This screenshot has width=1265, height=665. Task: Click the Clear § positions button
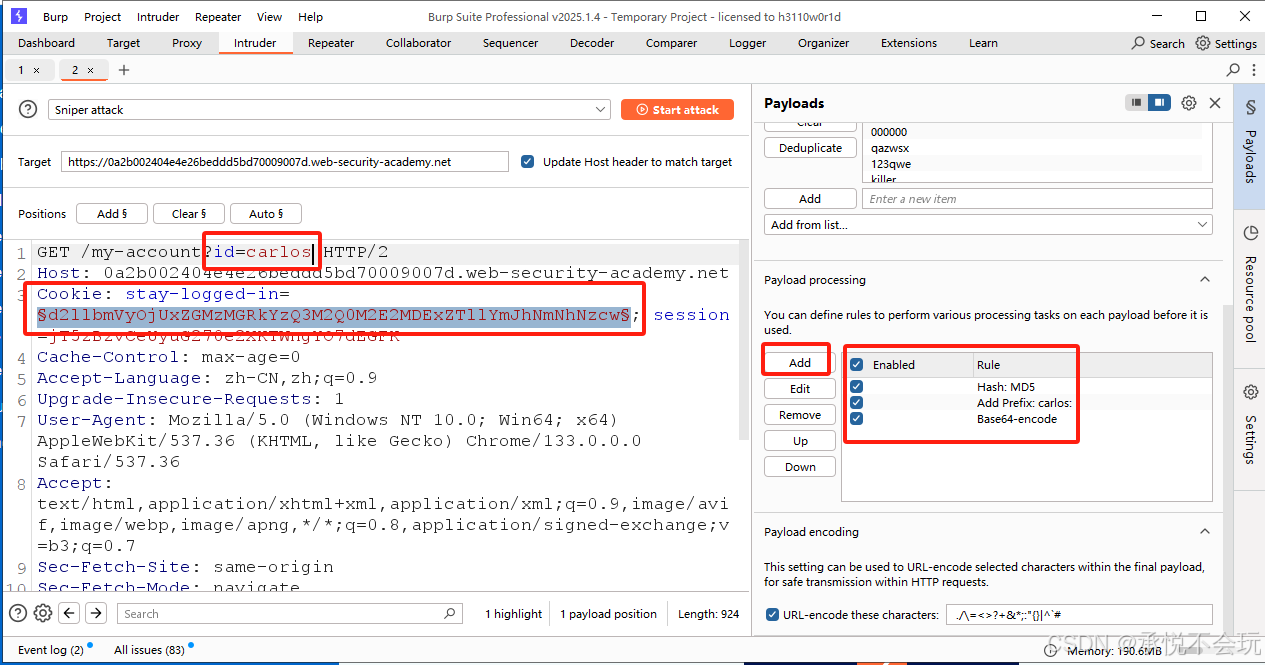tap(189, 214)
